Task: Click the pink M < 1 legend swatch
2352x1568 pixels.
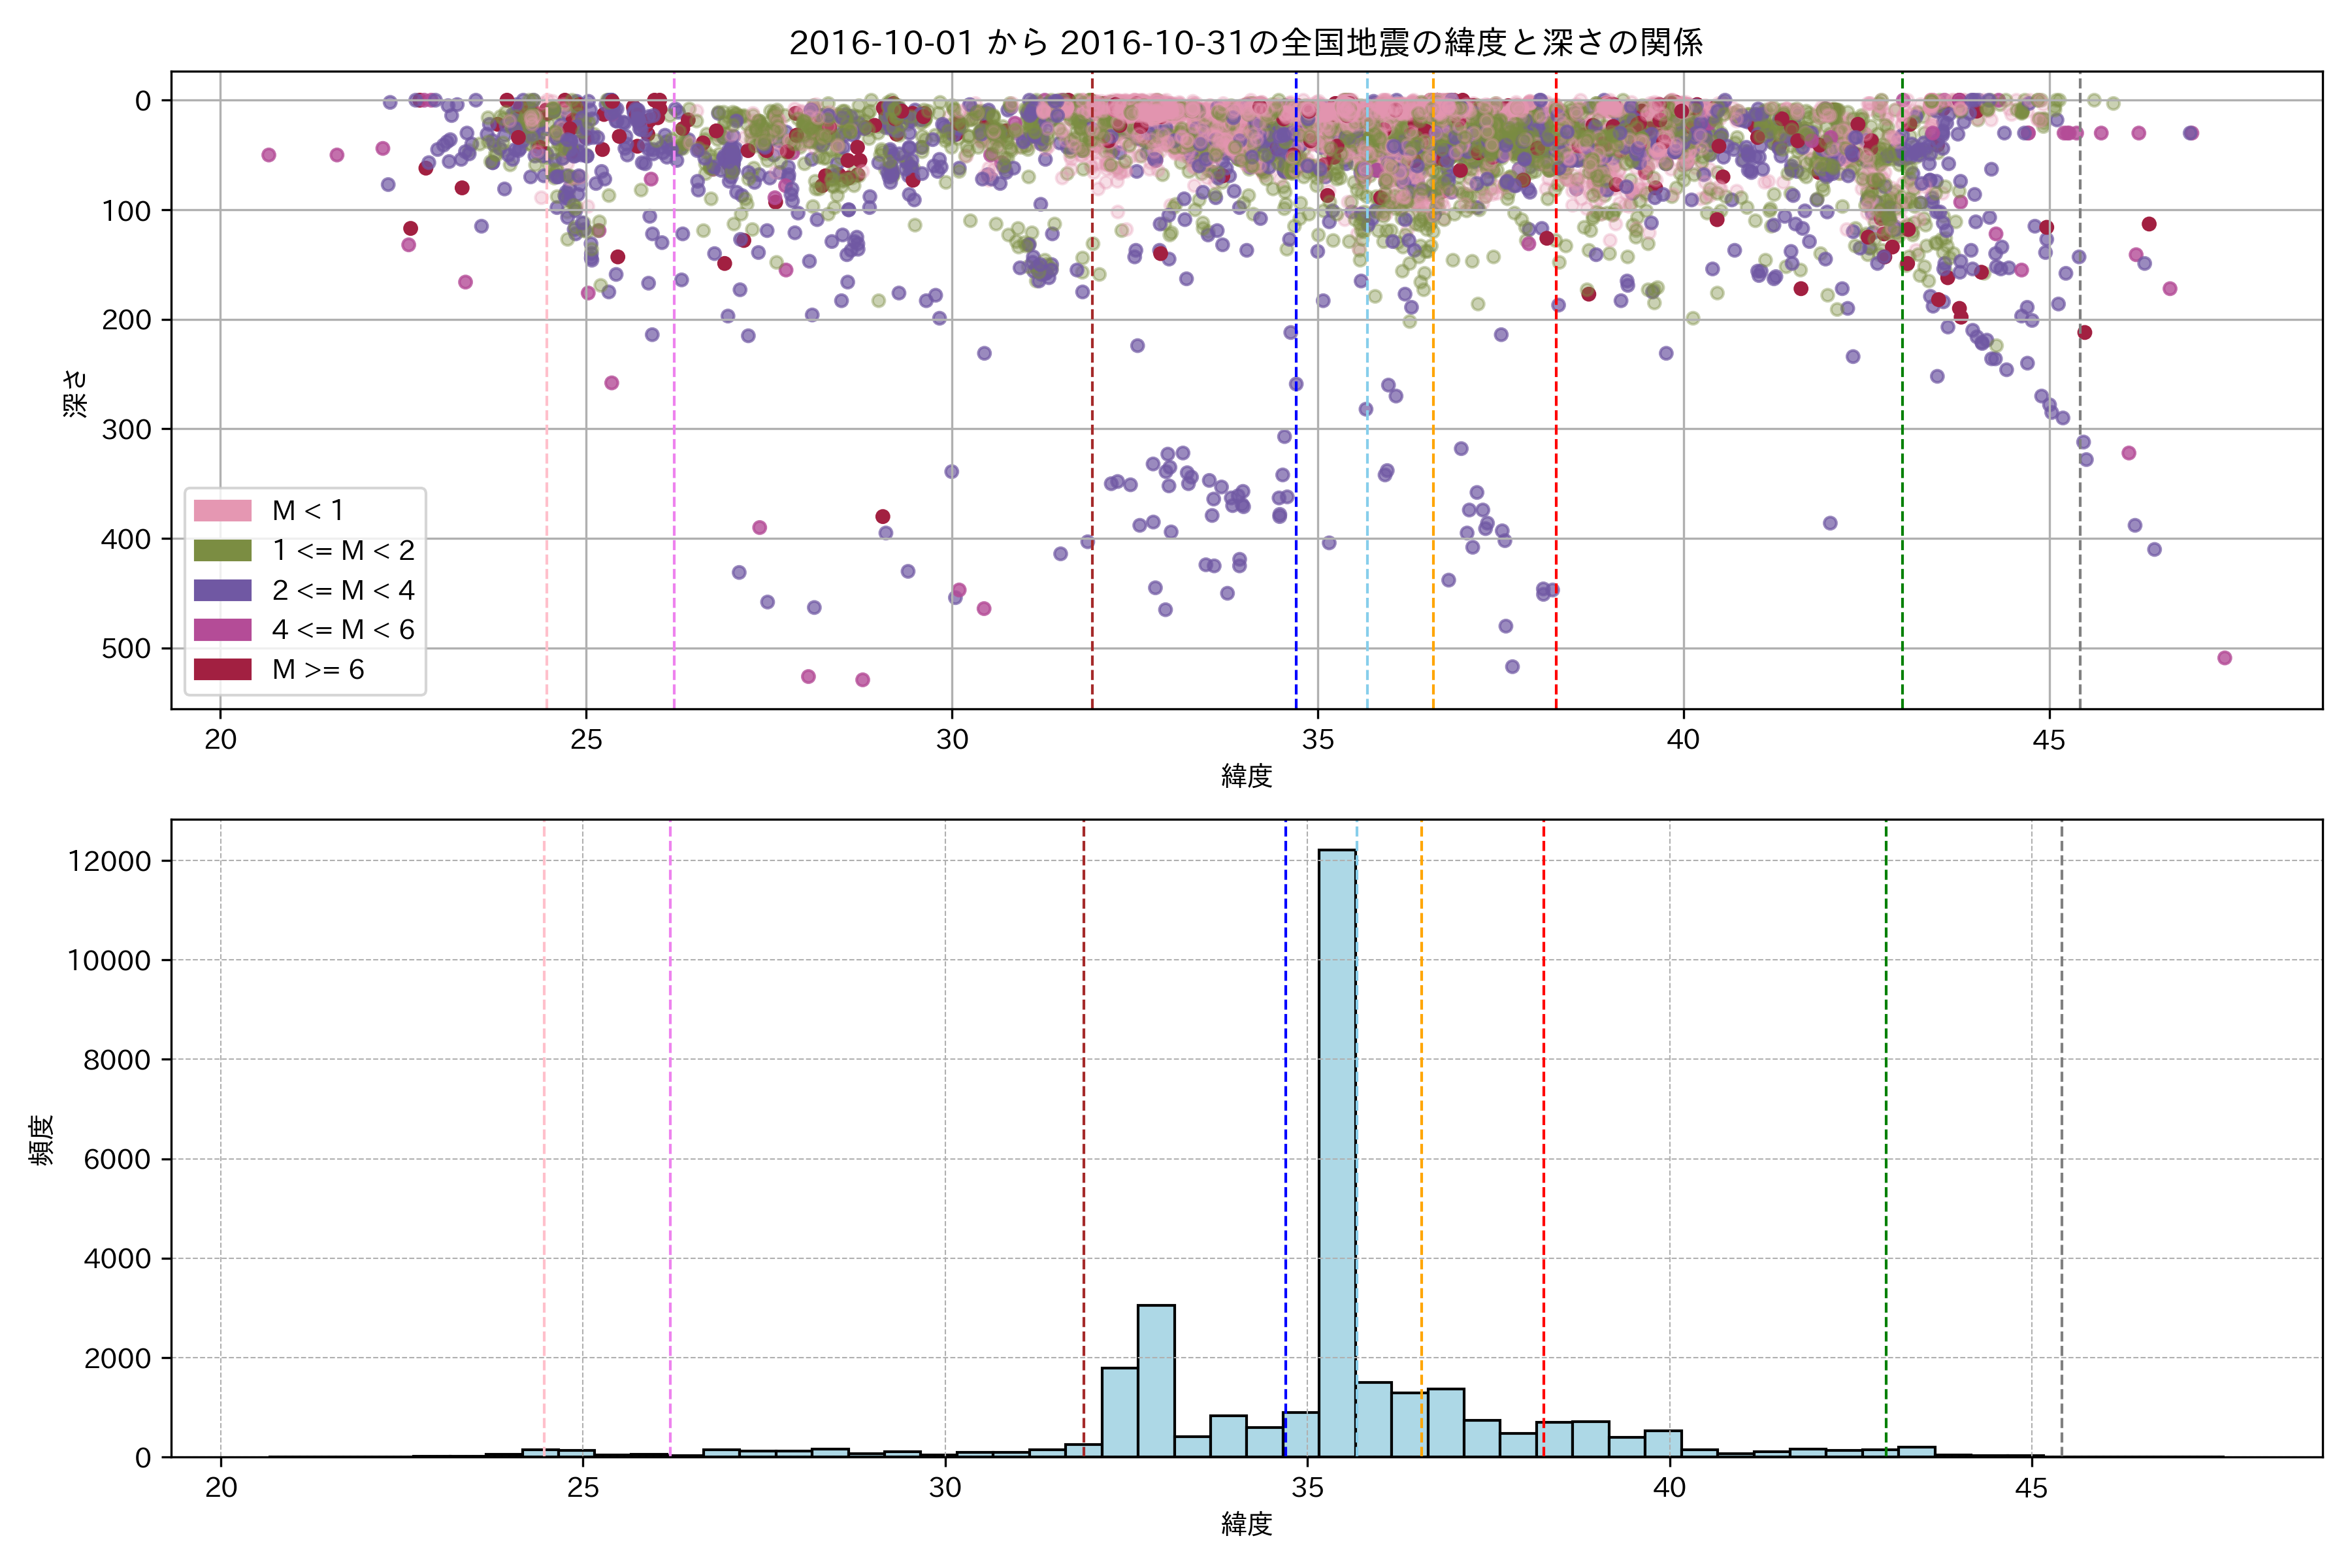Action: [222, 511]
